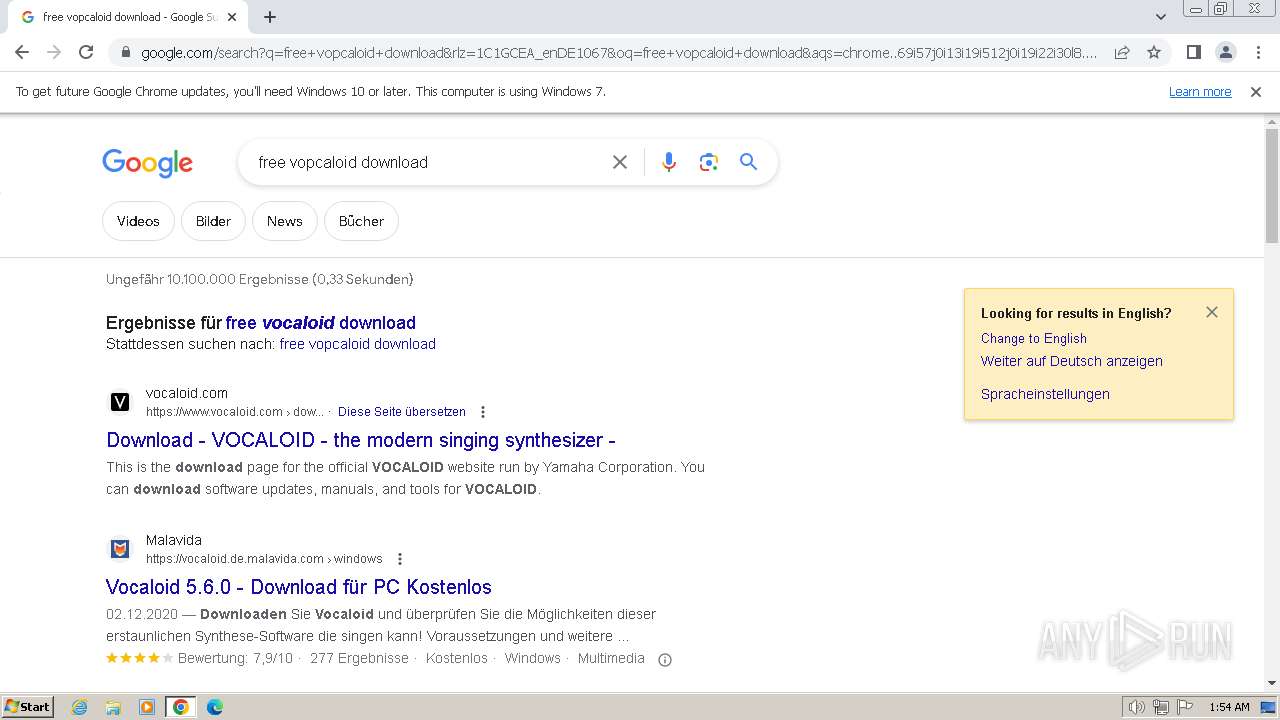The height and width of the screenshot is (720, 1280).
Task: Choose 'Change to English' link
Action: coord(1034,339)
